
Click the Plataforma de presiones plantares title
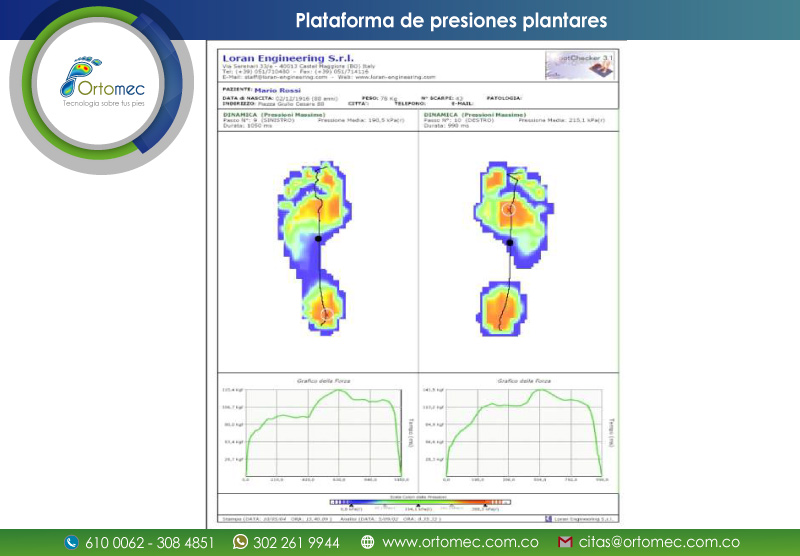[451, 21]
